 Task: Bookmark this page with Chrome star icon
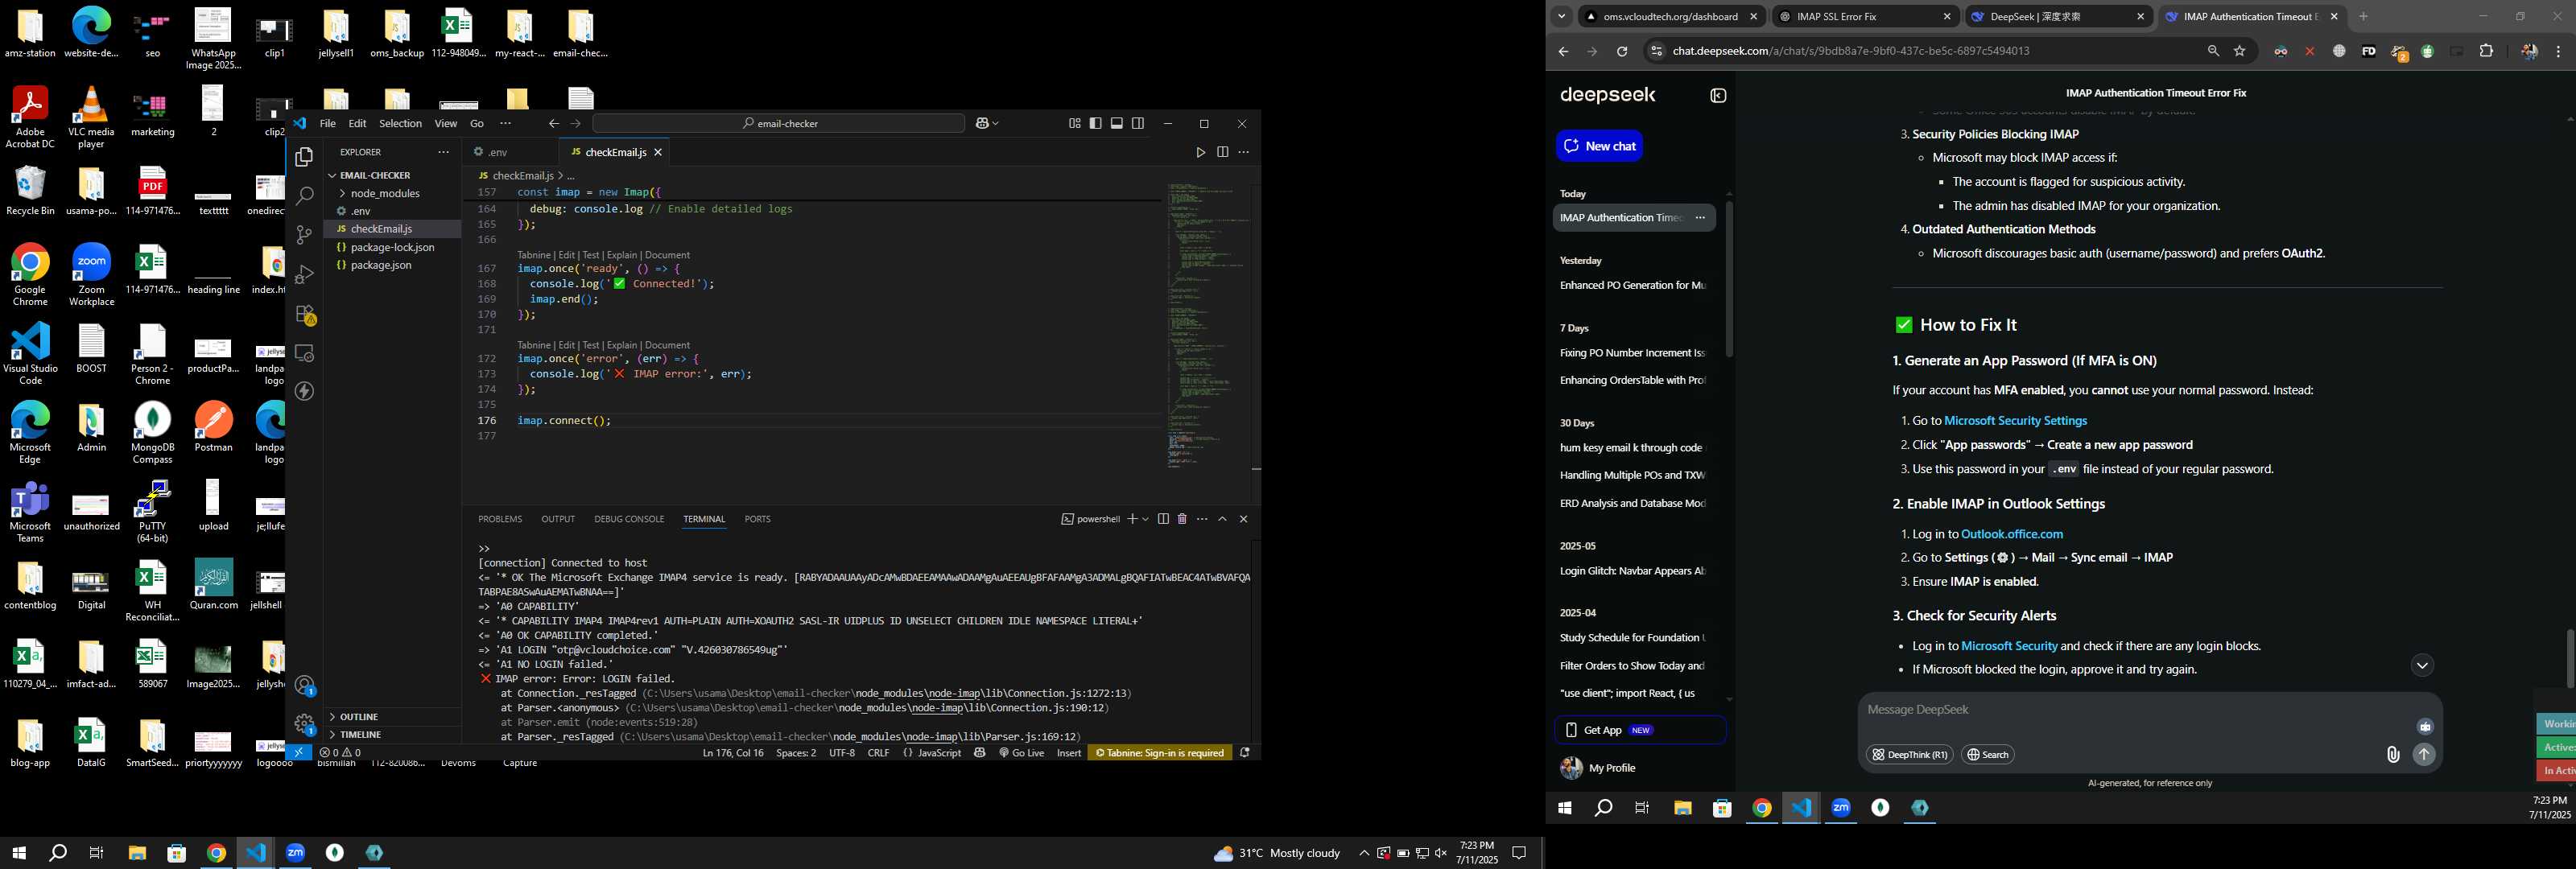pos(2239,51)
